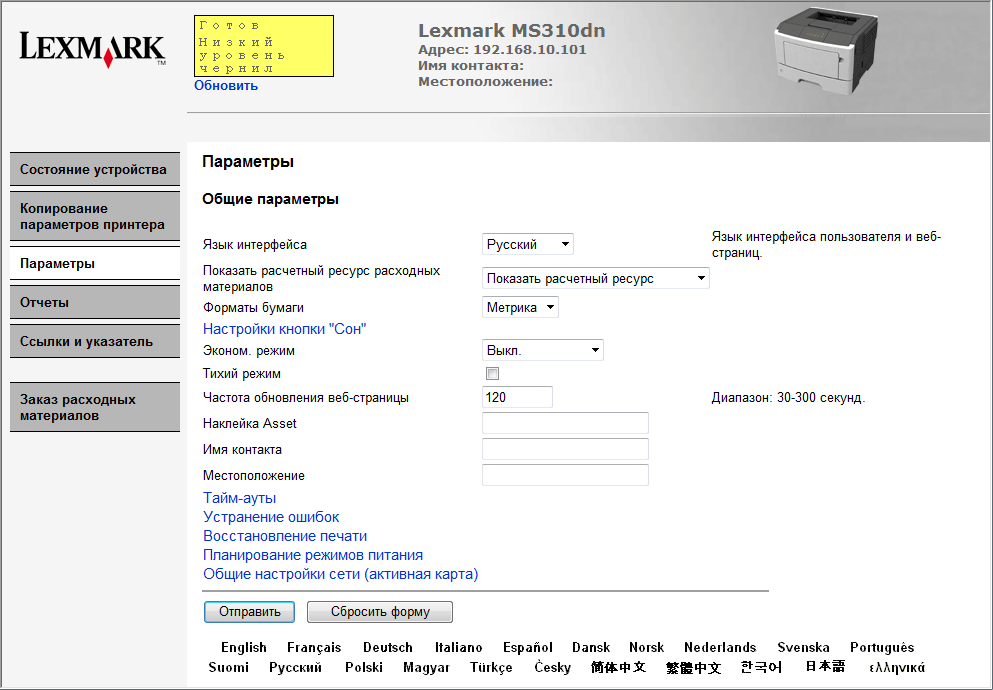Click the Местоположение input field
993x690 pixels.
pyautogui.click(x=565, y=475)
